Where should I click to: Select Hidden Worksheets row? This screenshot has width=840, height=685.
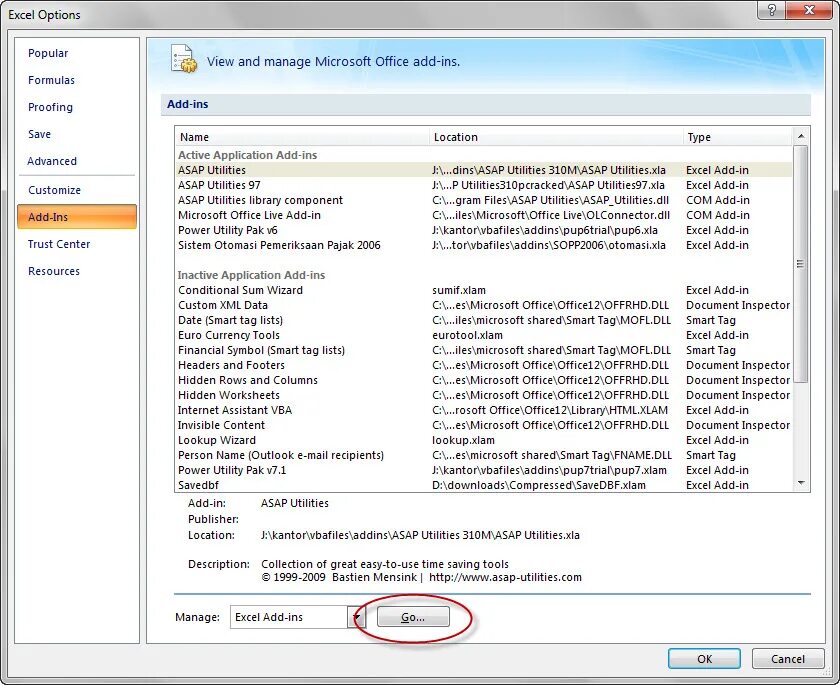(x=484, y=395)
